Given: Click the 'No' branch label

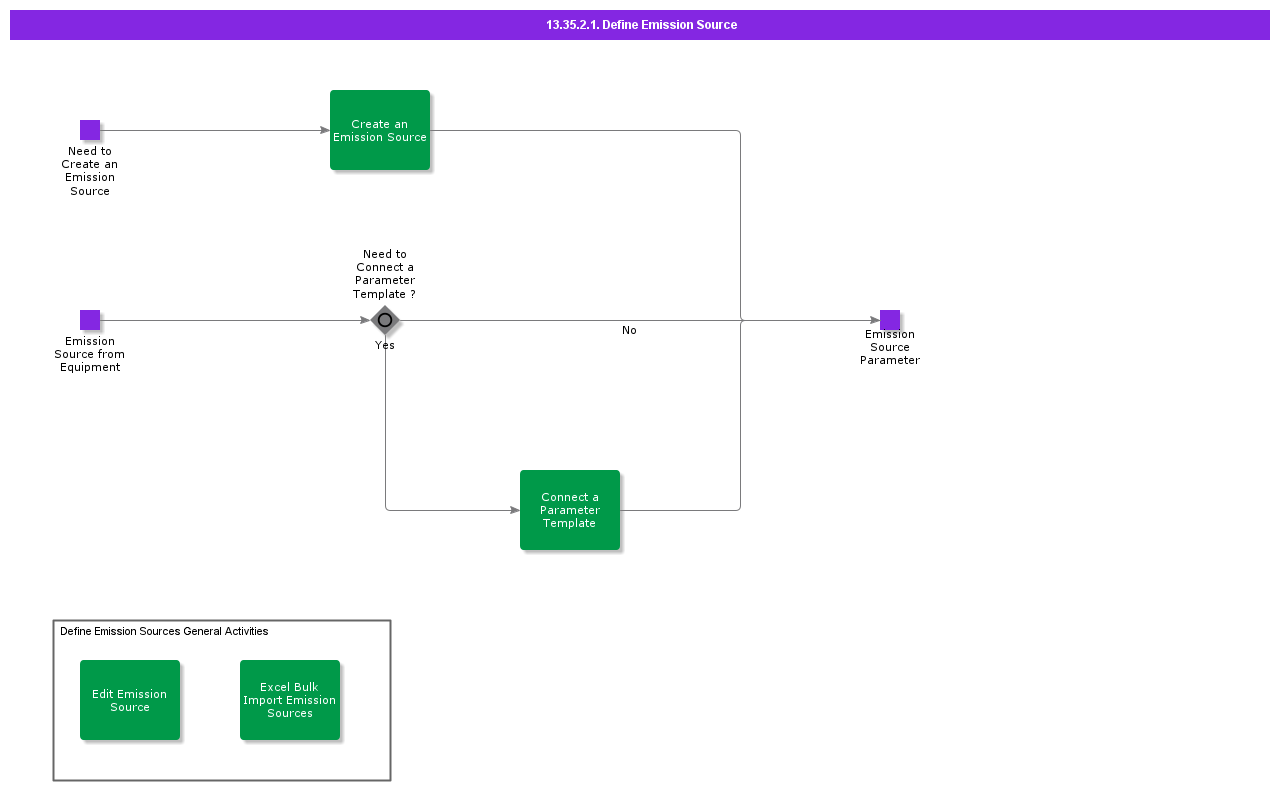Looking at the screenshot, I should pyautogui.click(x=629, y=330).
